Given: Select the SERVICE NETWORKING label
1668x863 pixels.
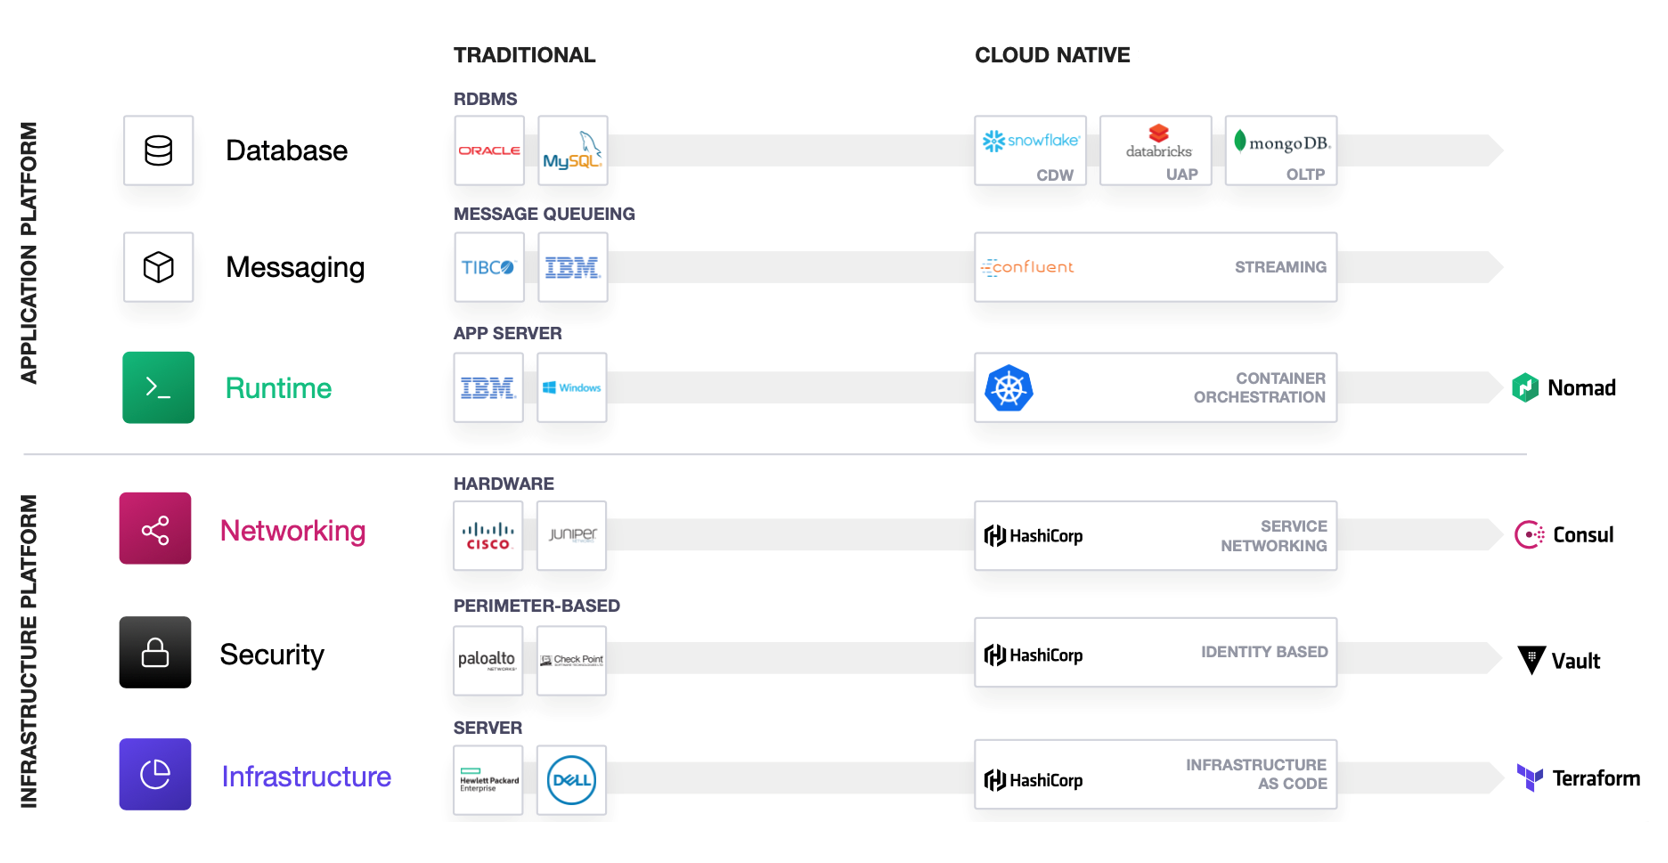Looking at the screenshot, I should coord(1273,536).
